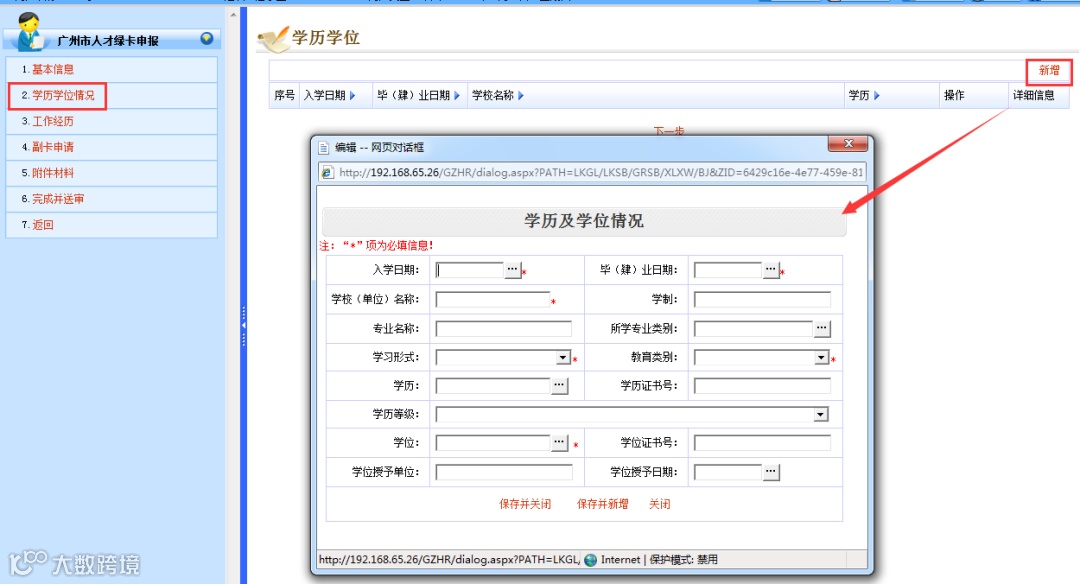
Task: Sort by 学校名称 column arrow
Action: [521, 96]
